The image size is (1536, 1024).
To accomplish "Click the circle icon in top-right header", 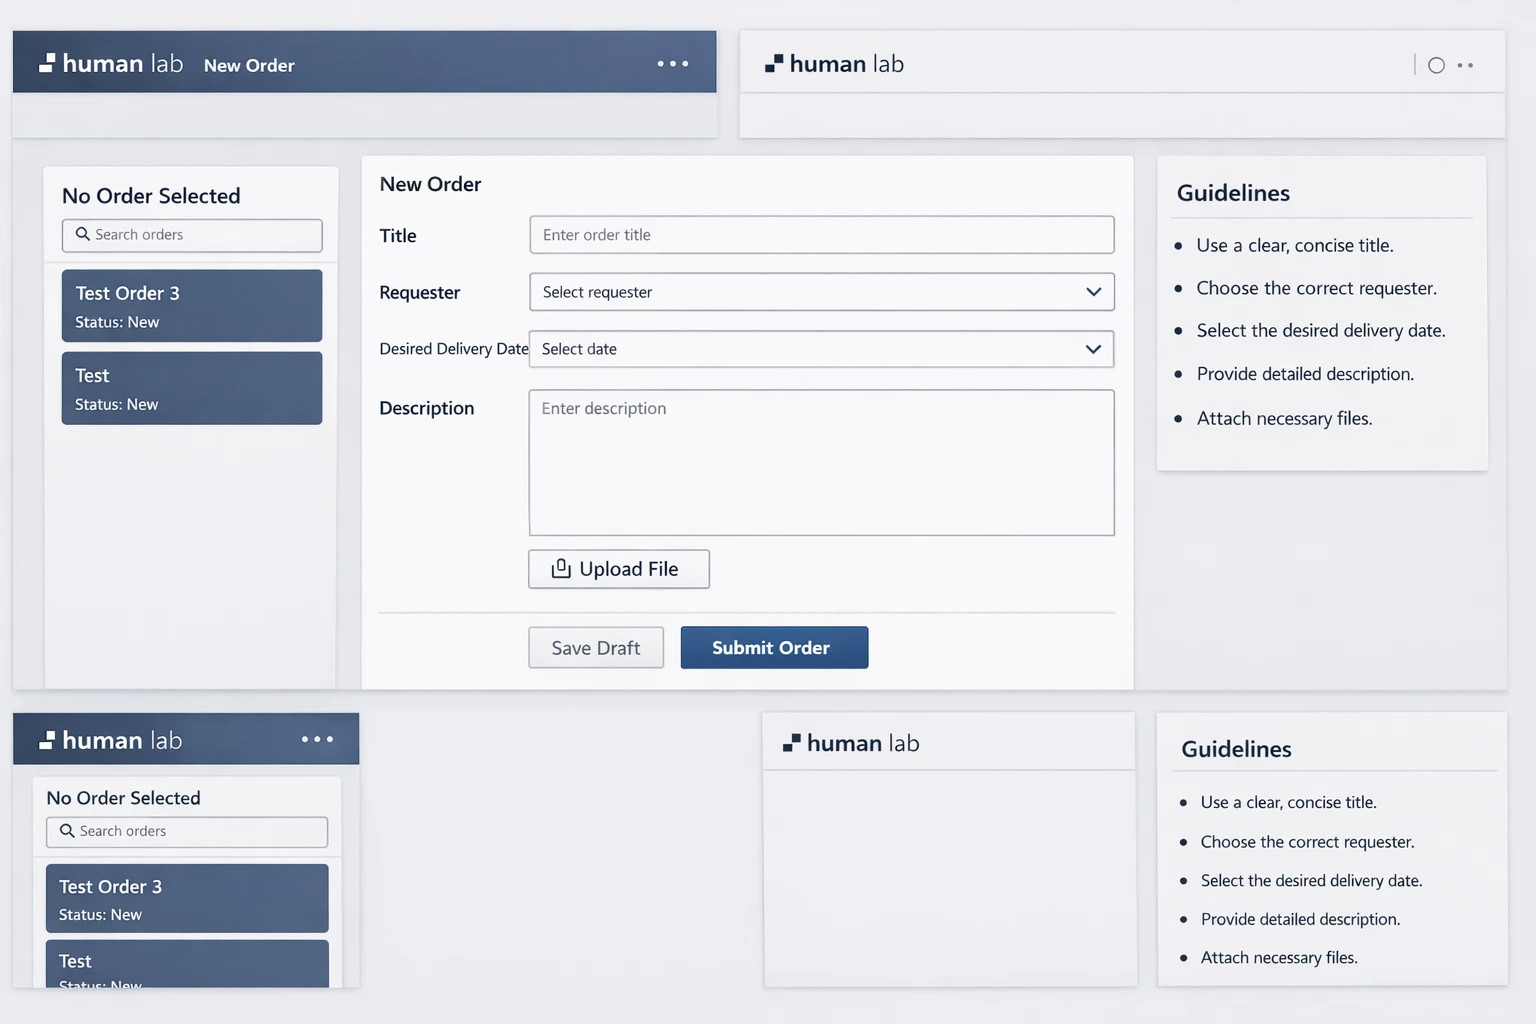I will point(1436,65).
